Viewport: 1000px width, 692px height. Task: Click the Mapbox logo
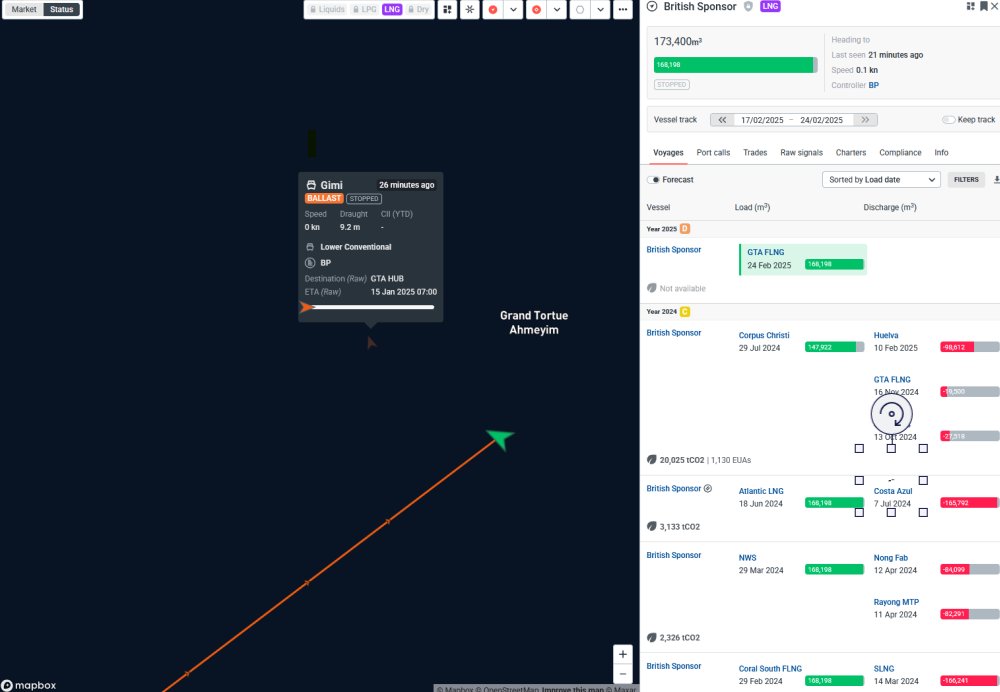pyautogui.click(x=29, y=685)
